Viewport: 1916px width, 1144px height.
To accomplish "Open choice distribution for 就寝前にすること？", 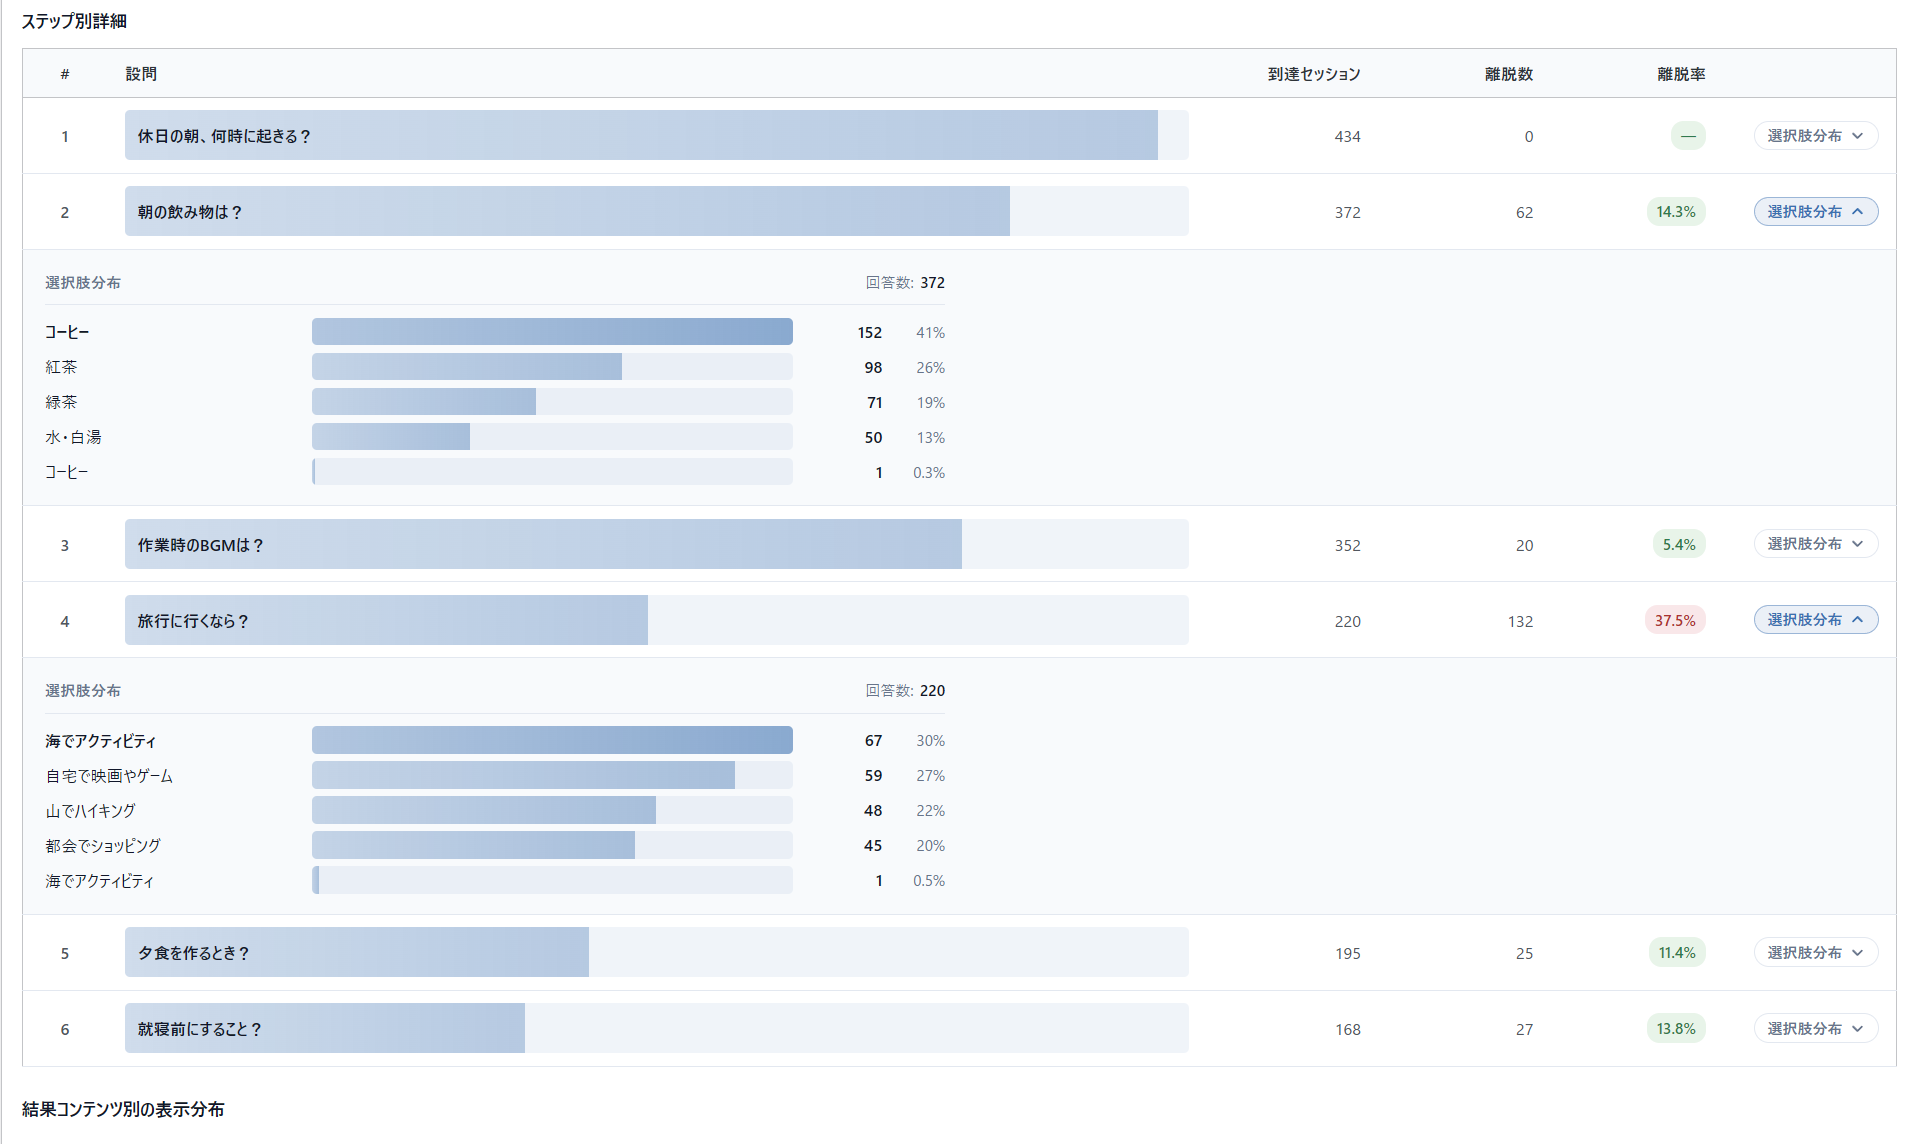I will [x=1815, y=1029].
